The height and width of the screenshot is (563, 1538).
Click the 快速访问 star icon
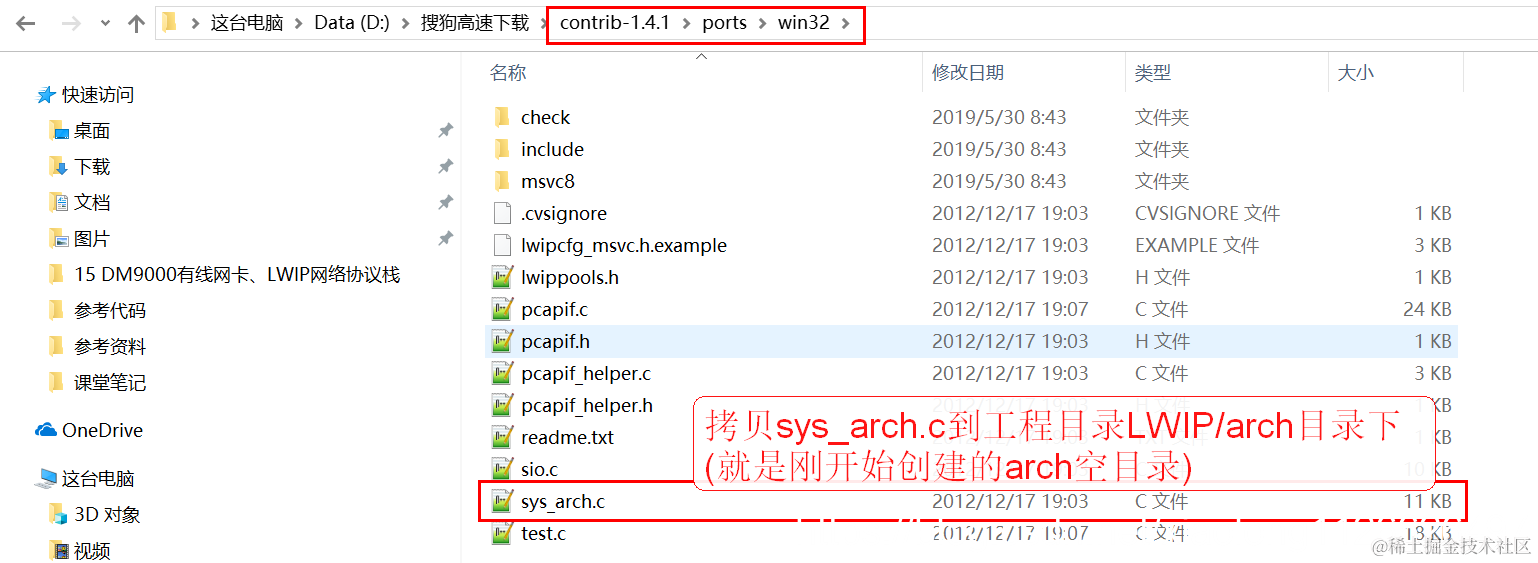tap(46, 95)
